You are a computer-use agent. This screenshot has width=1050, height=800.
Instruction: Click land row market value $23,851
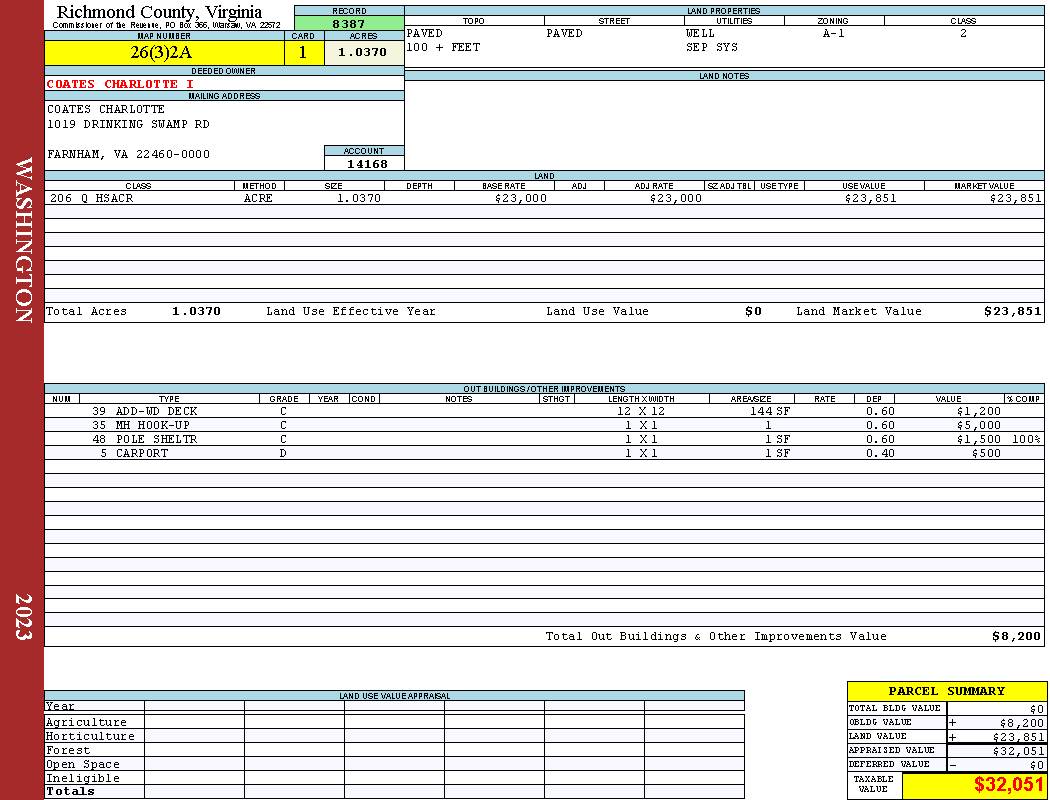point(1016,198)
